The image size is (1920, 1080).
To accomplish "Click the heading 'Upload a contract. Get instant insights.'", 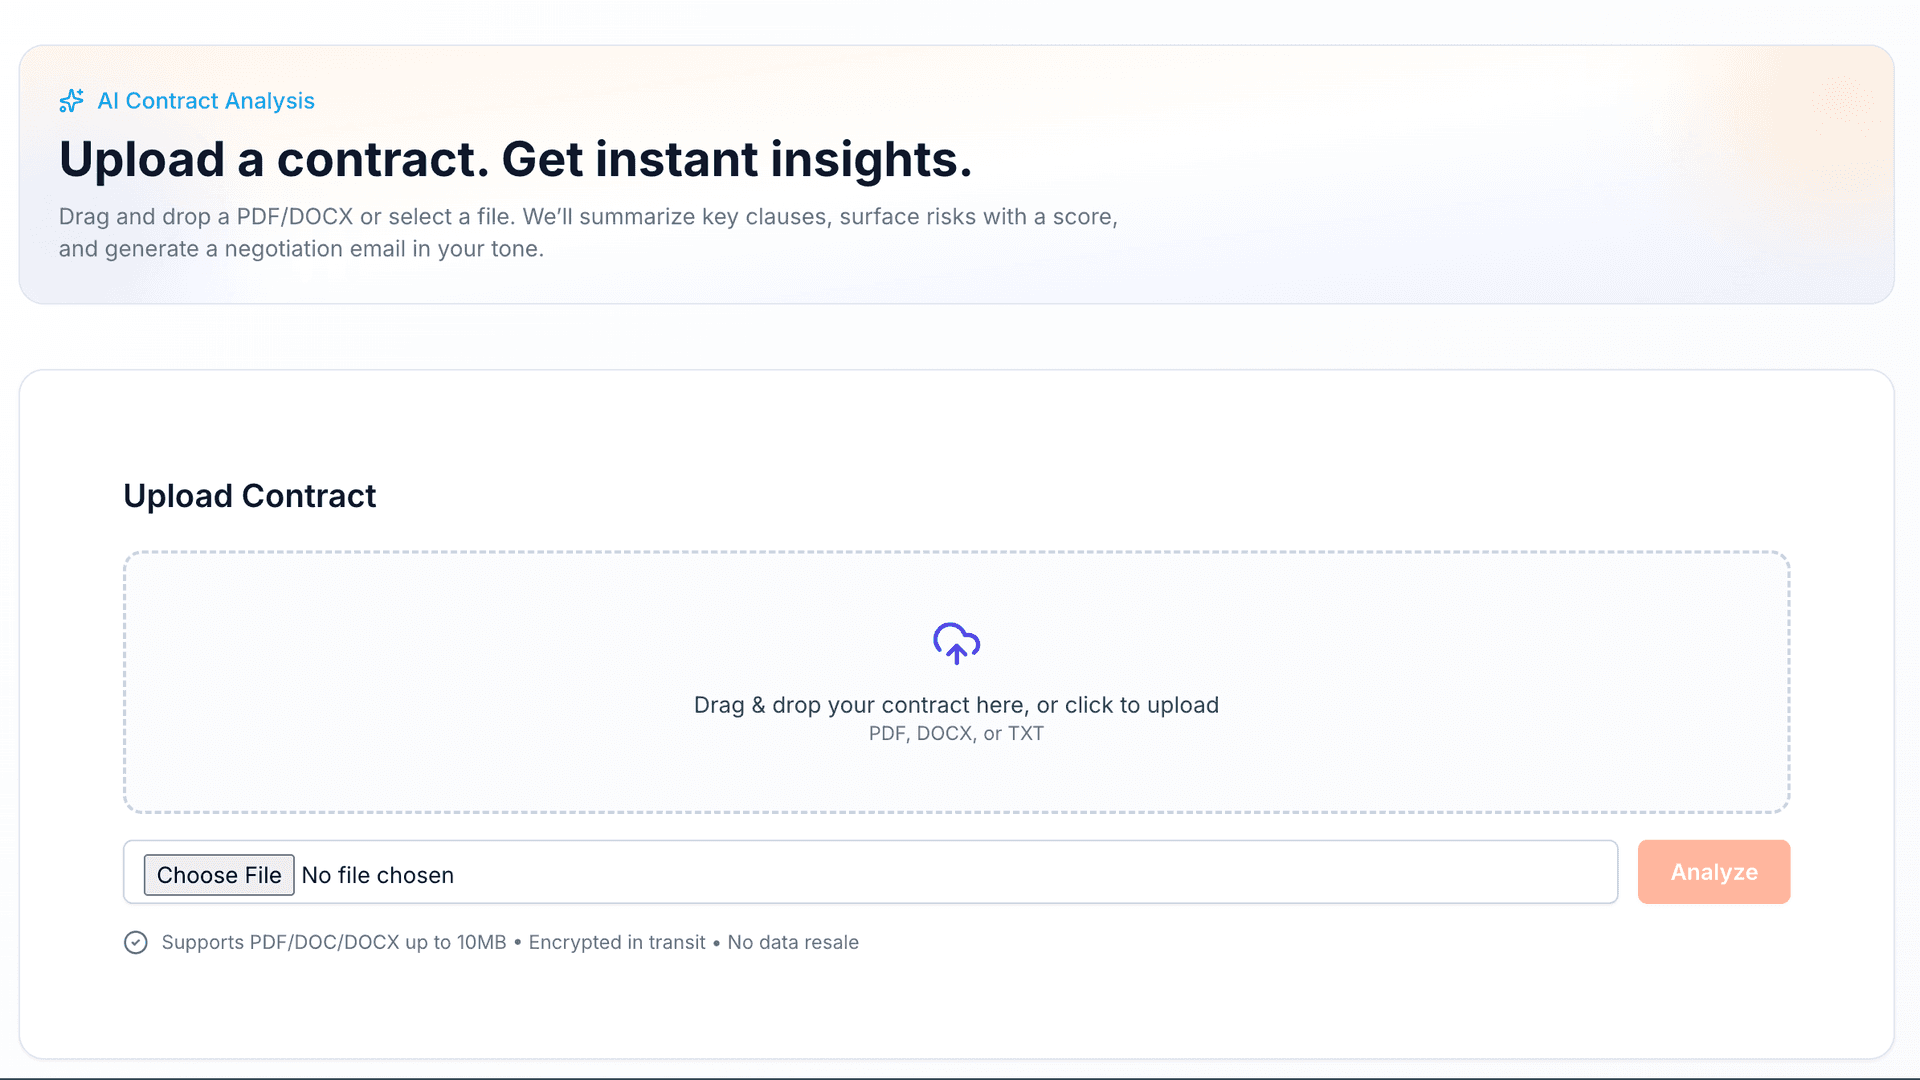I will pos(515,160).
